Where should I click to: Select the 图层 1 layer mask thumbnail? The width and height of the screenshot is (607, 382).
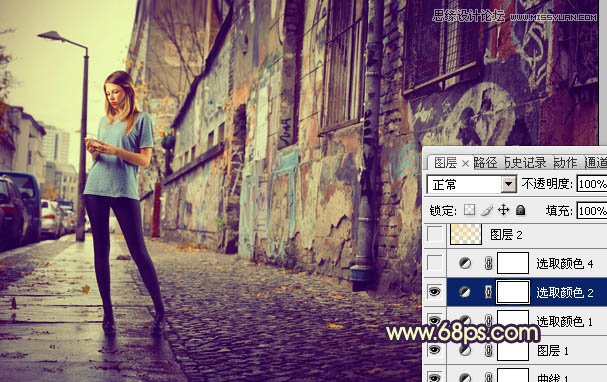pyautogui.click(x=513, y=351)
